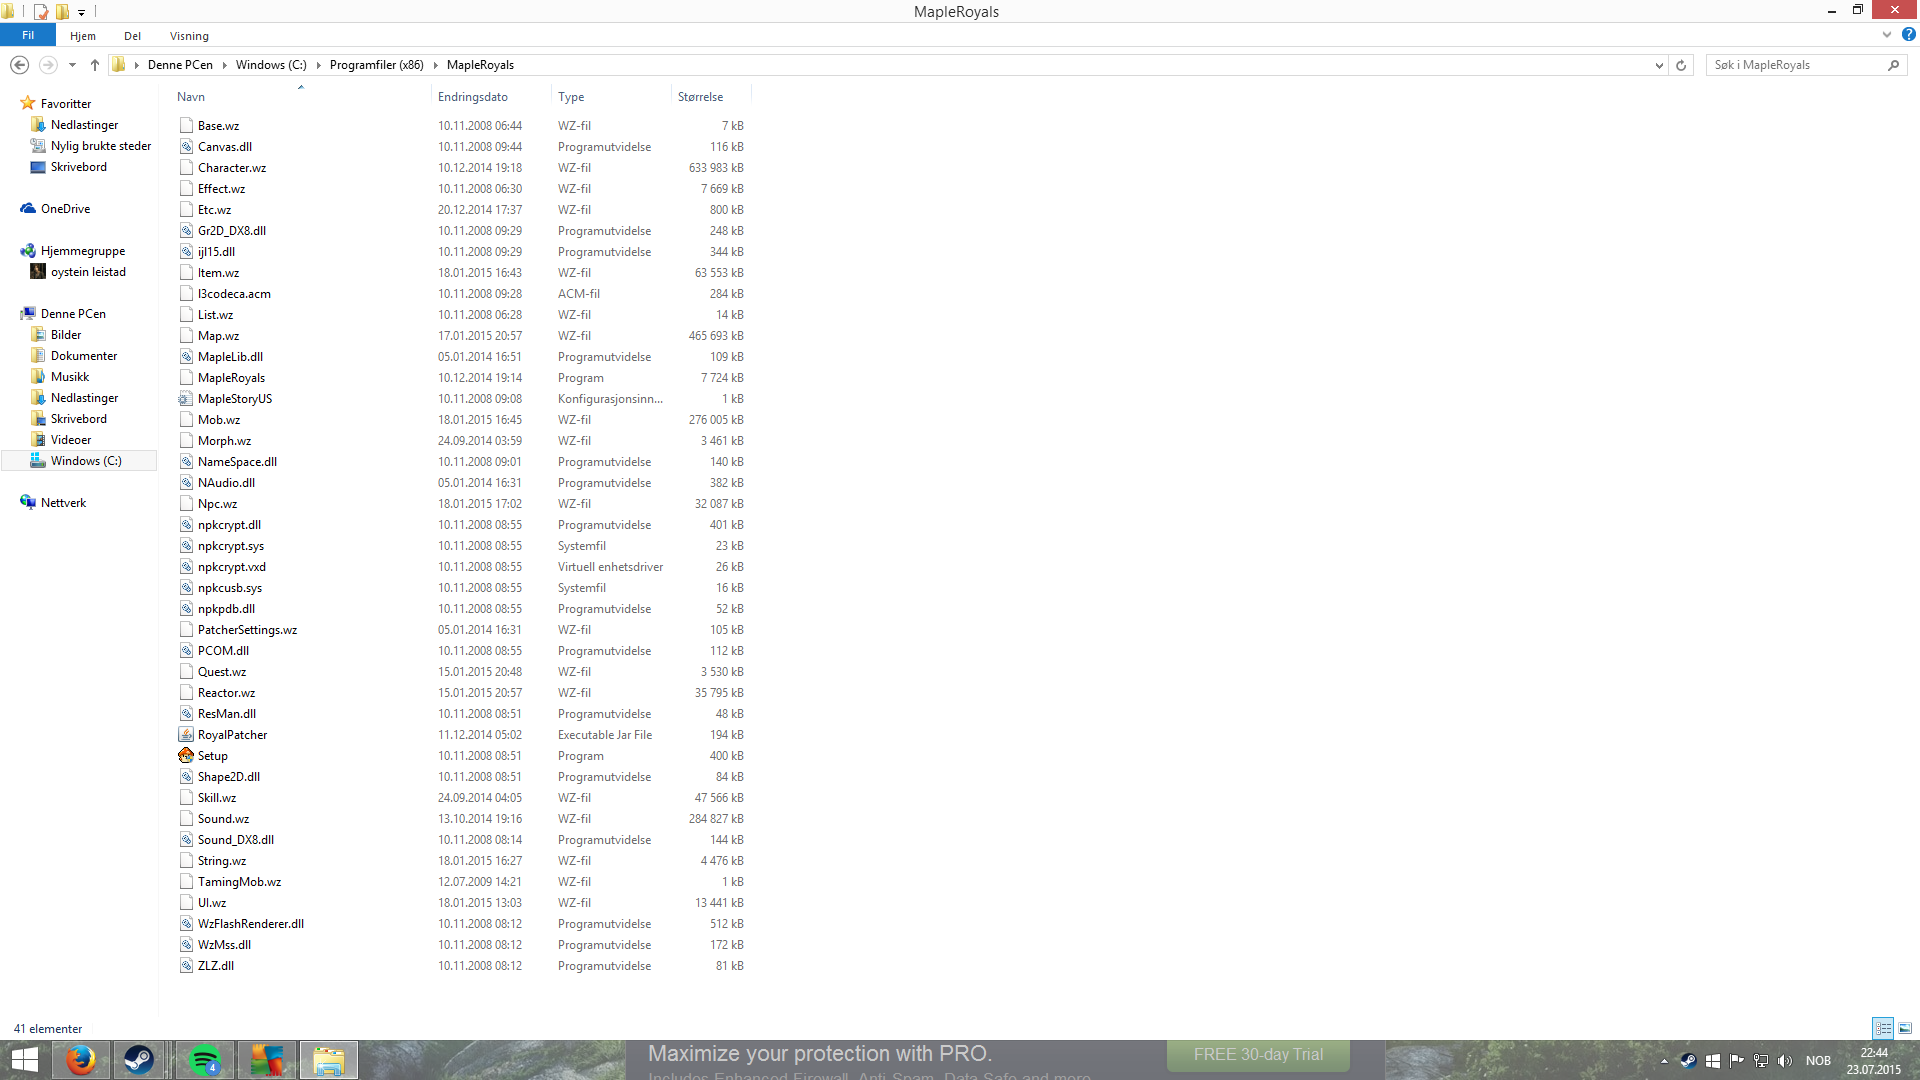
Task: Switch to details view layout
Action: pyautogui.click(x=1883, y=1028)
